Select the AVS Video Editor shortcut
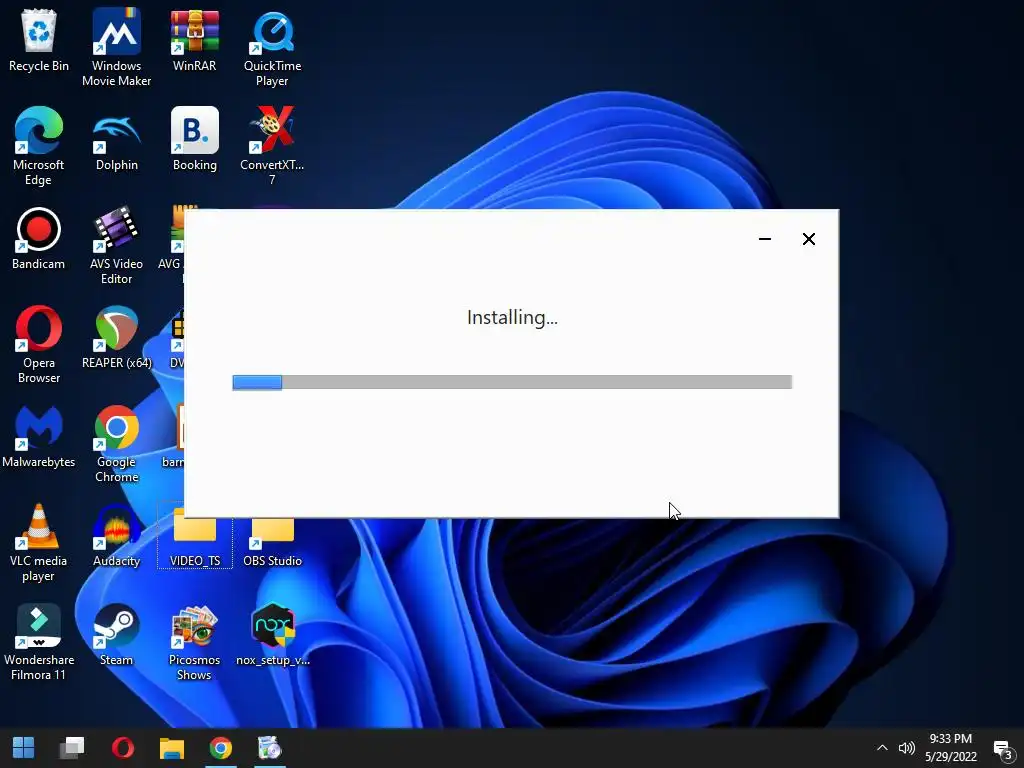Image resolution: width=1024 pixels, height=768 pixels. (116, 246)
